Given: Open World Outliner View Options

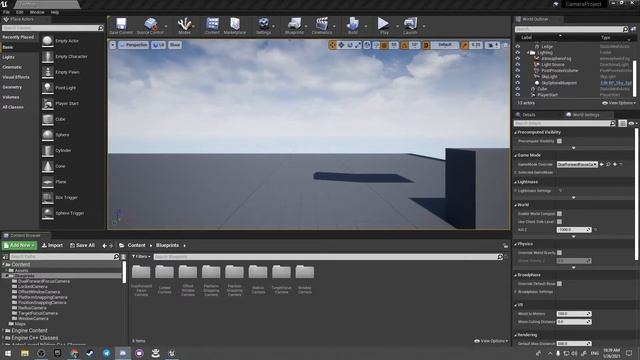Looking at the screenshot, I should point(619,103).
